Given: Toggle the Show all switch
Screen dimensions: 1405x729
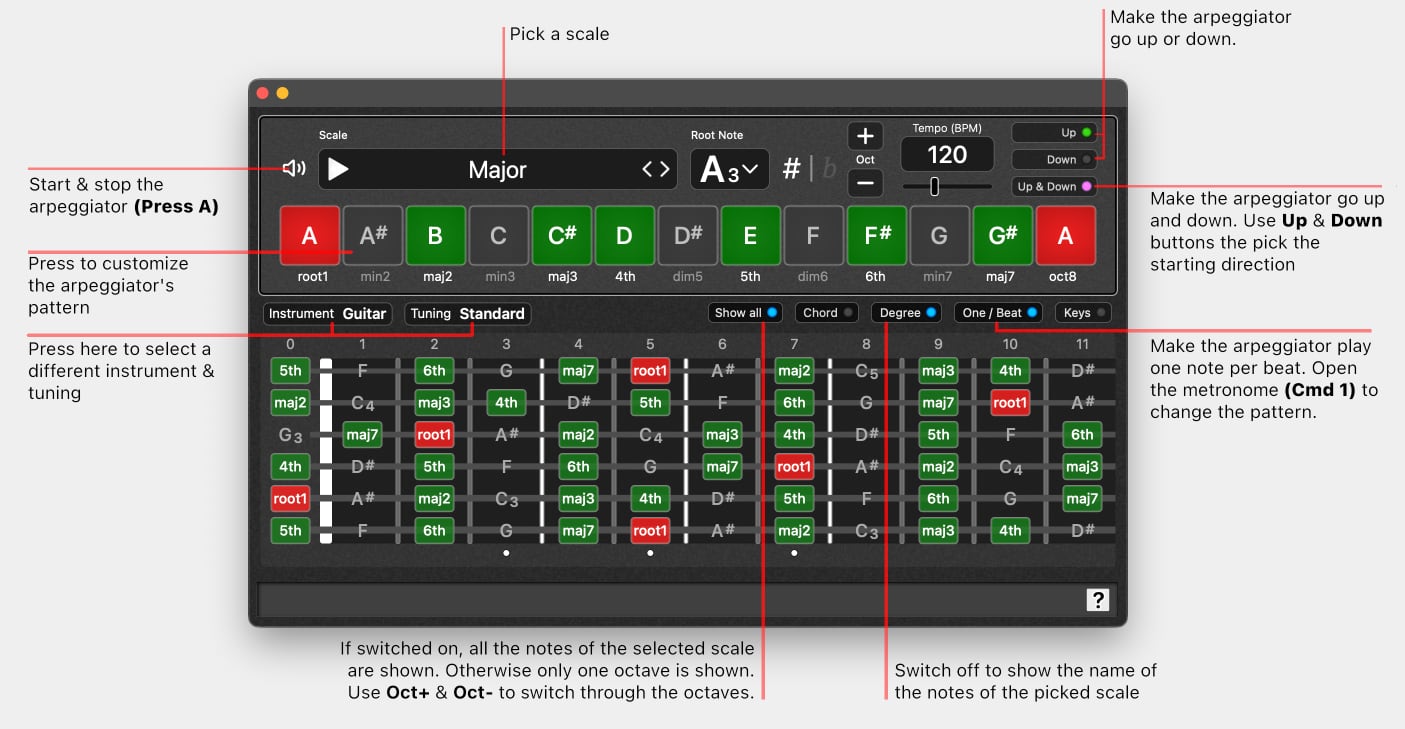Looking at the screenshot, I should 745,313.
